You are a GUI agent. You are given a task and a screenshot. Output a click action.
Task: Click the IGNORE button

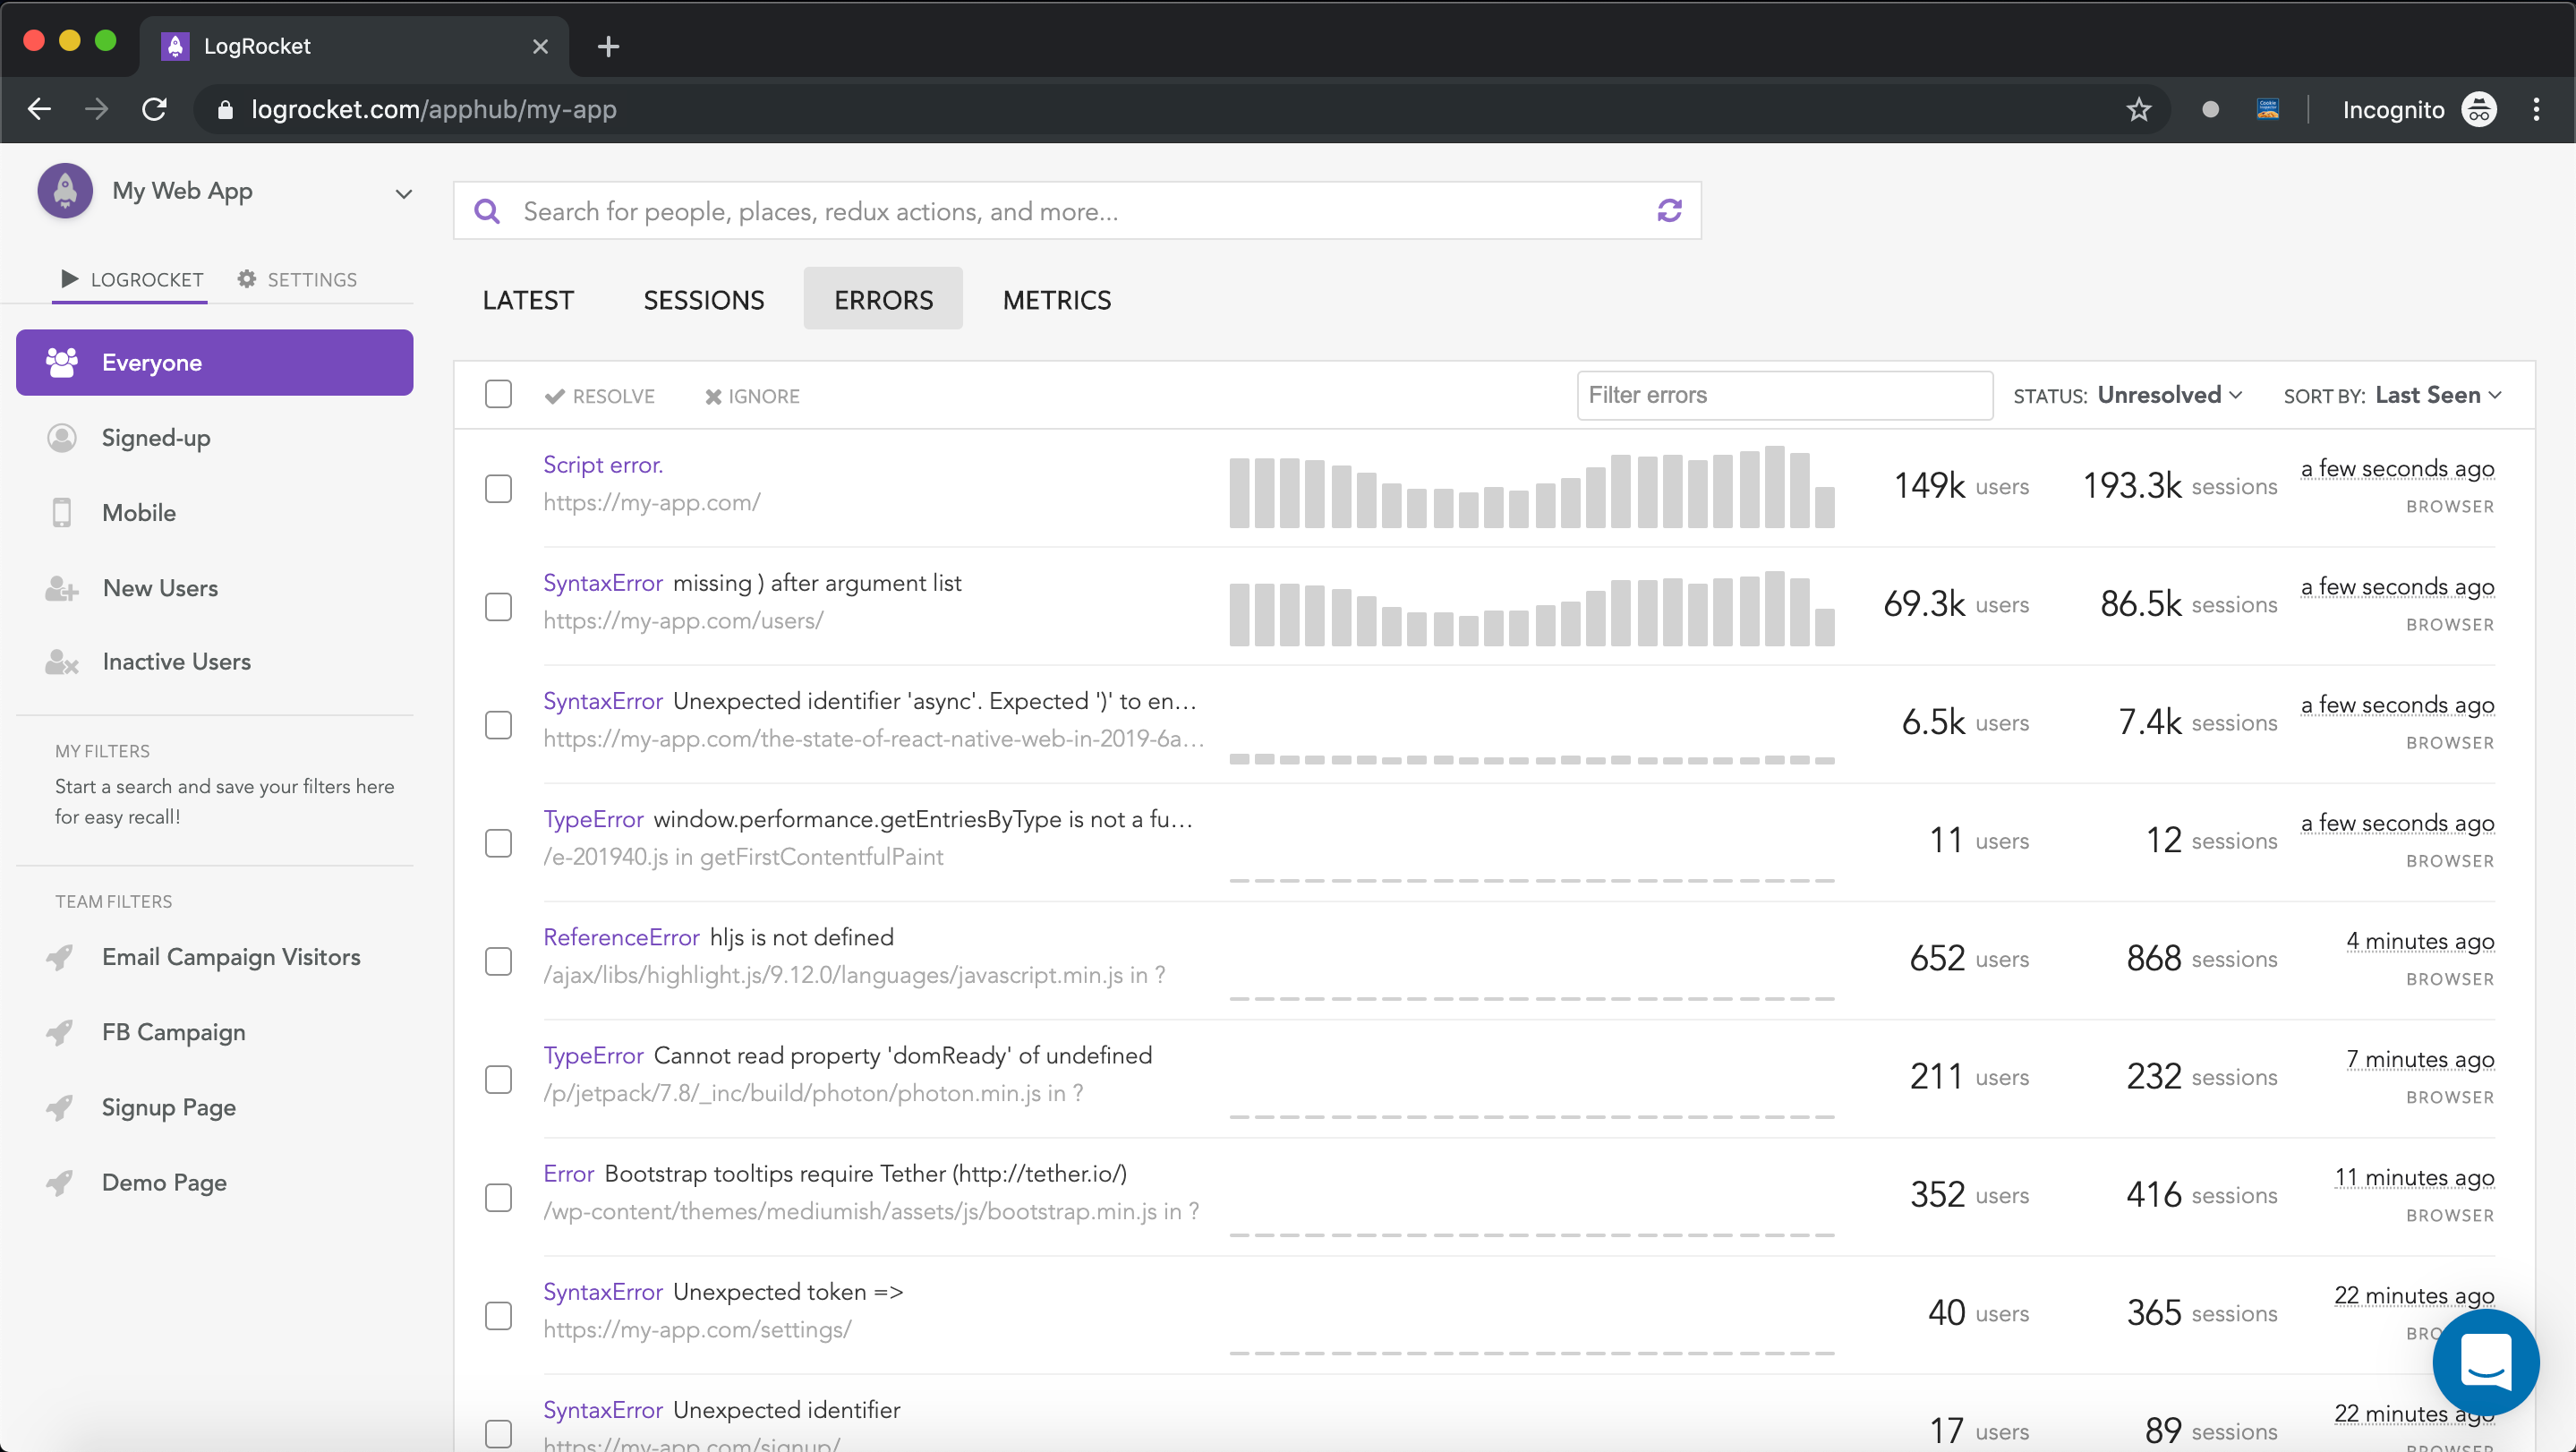click(x=752, y=395)
